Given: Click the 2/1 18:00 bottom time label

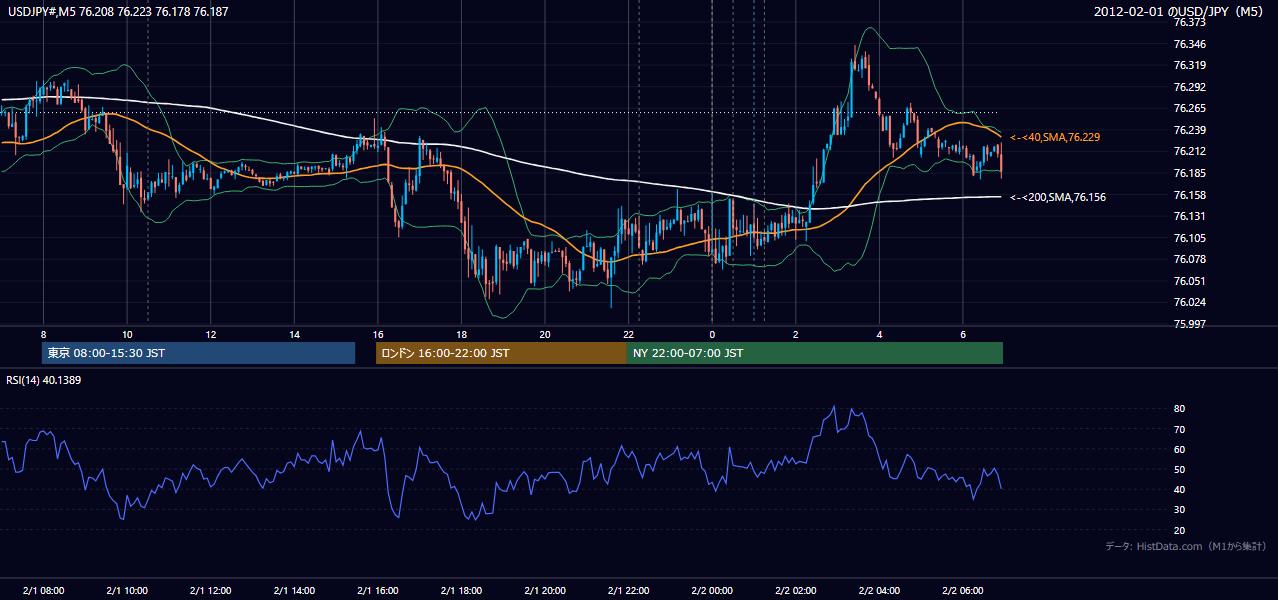Looking at the screenshot, I should pos(461,590).
